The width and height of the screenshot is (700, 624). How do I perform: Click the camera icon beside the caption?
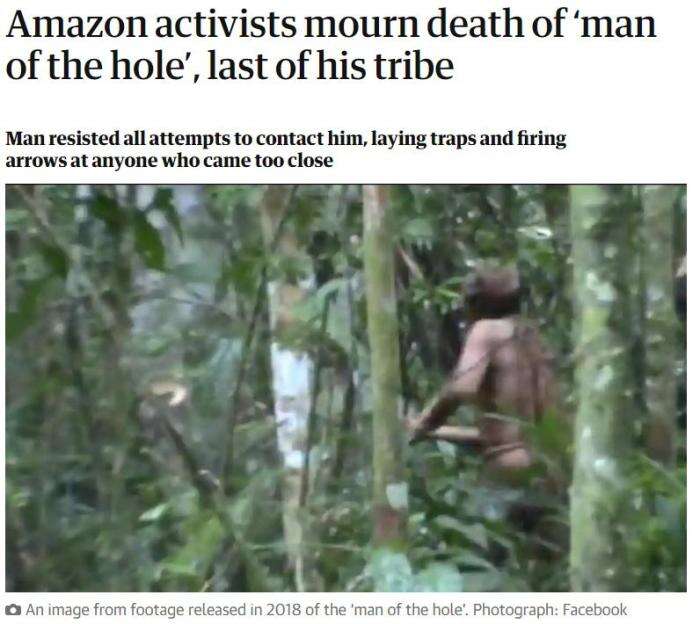(13, 610)
